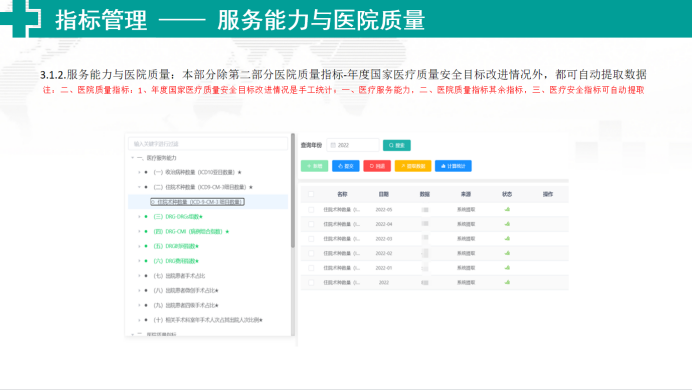Expand the (六) DRG node arrow

pos(139,261)
